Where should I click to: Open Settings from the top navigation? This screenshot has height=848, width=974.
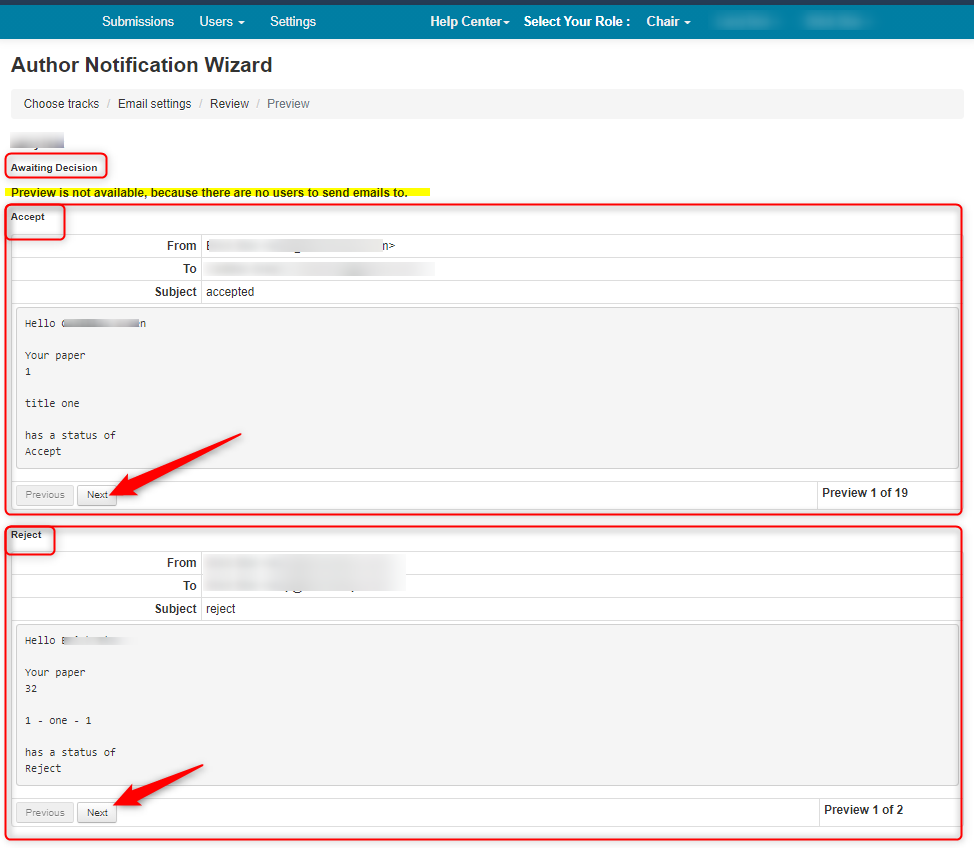pyautogui.click(x=293, y=21)
